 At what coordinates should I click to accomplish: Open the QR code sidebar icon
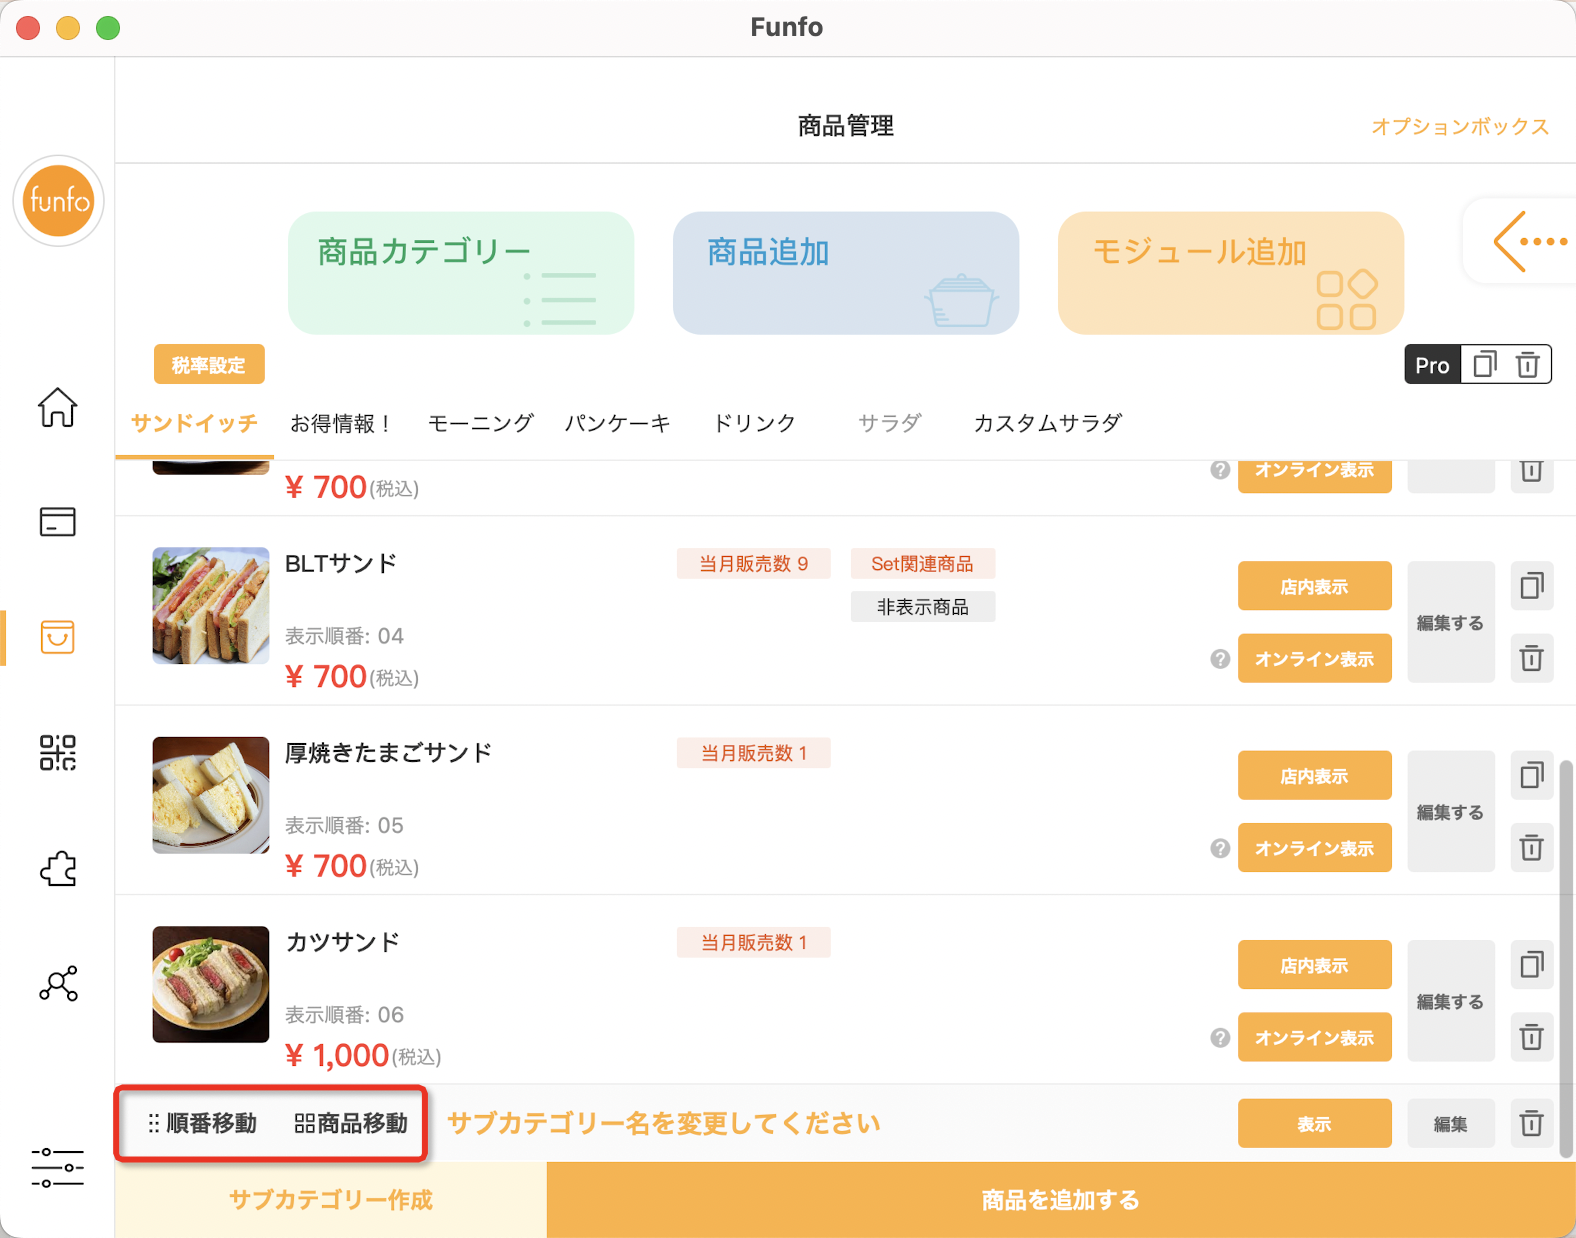[x=57, y=752]
